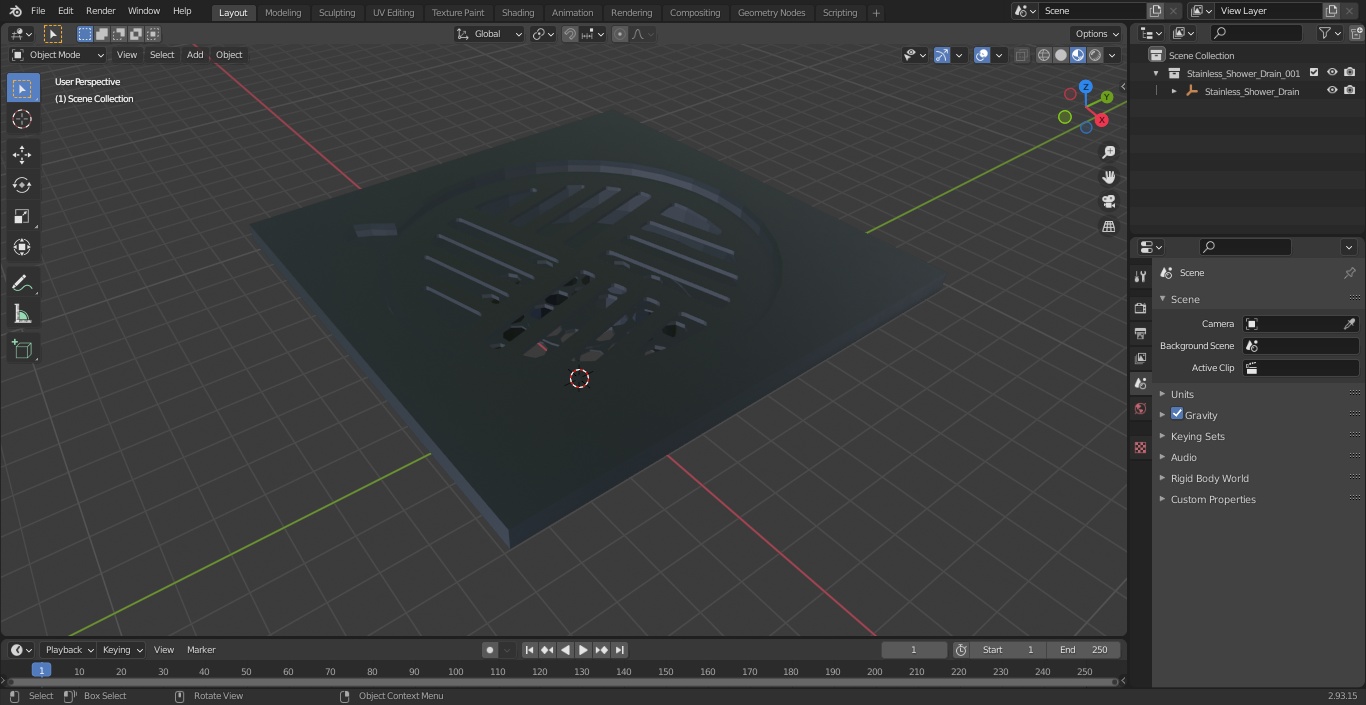
Task: Click the viewport zoom magnifier icon
Action: [x=1108, y=152]
